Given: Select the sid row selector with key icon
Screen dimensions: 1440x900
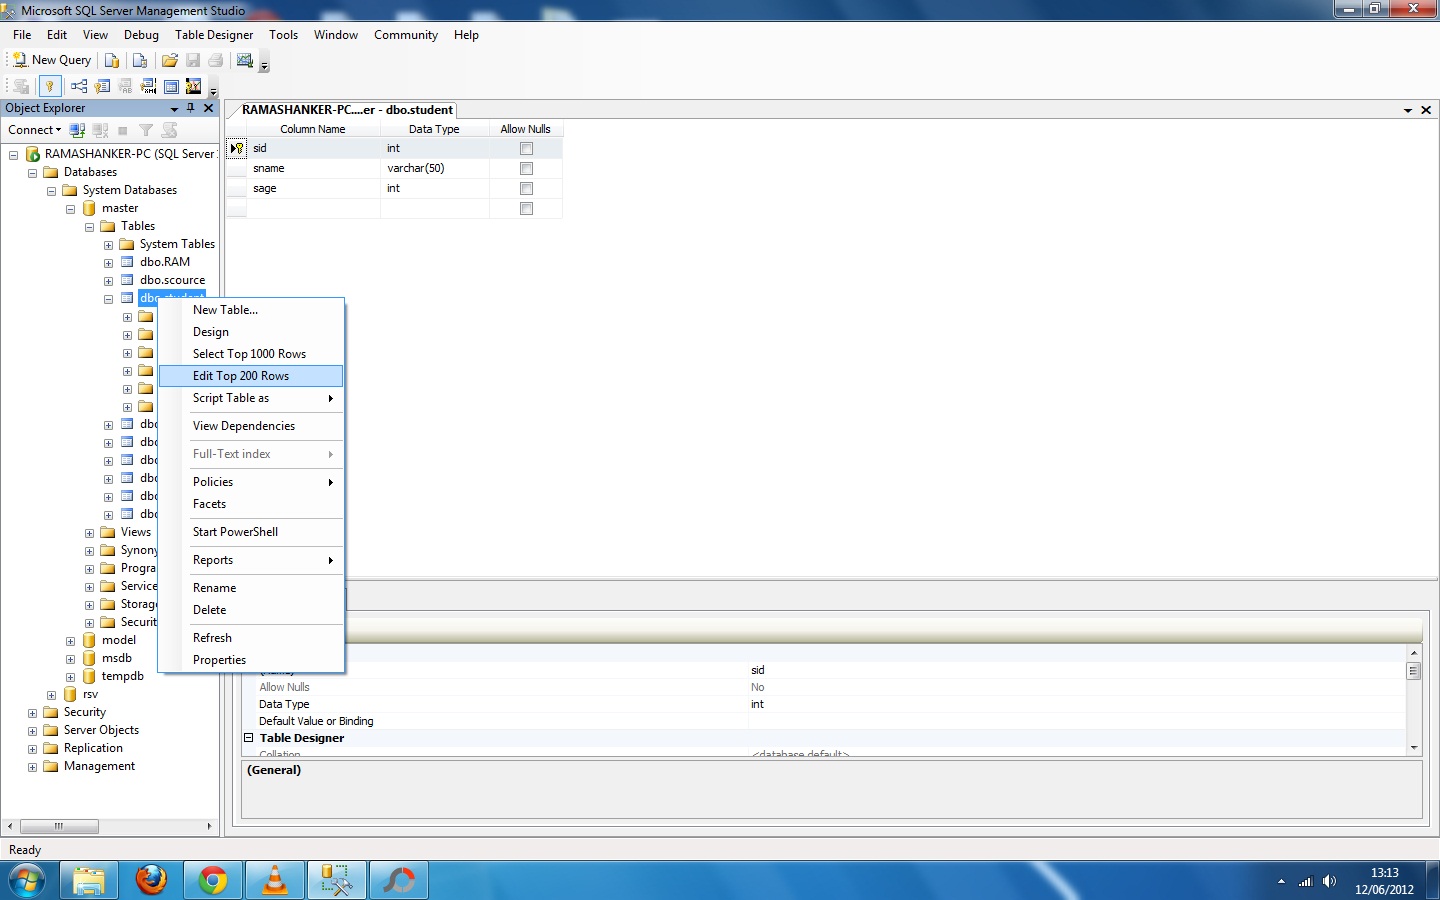Looking at the screenshot, I should click(236, 148).
